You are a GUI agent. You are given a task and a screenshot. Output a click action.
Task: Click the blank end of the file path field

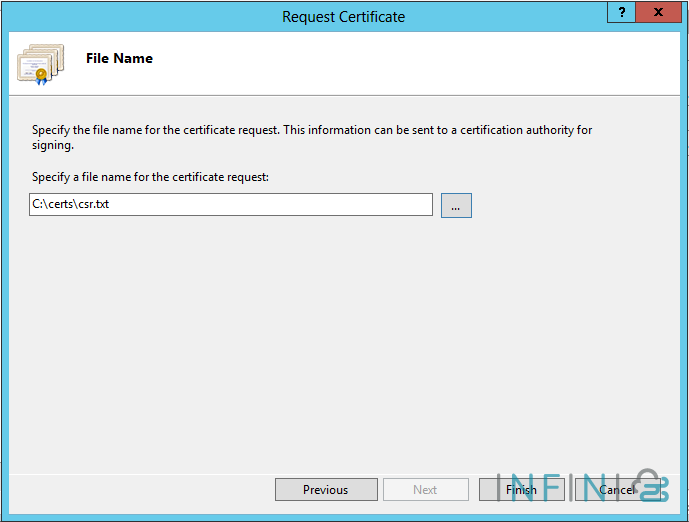pyautogui.click(x=380, y=205)
